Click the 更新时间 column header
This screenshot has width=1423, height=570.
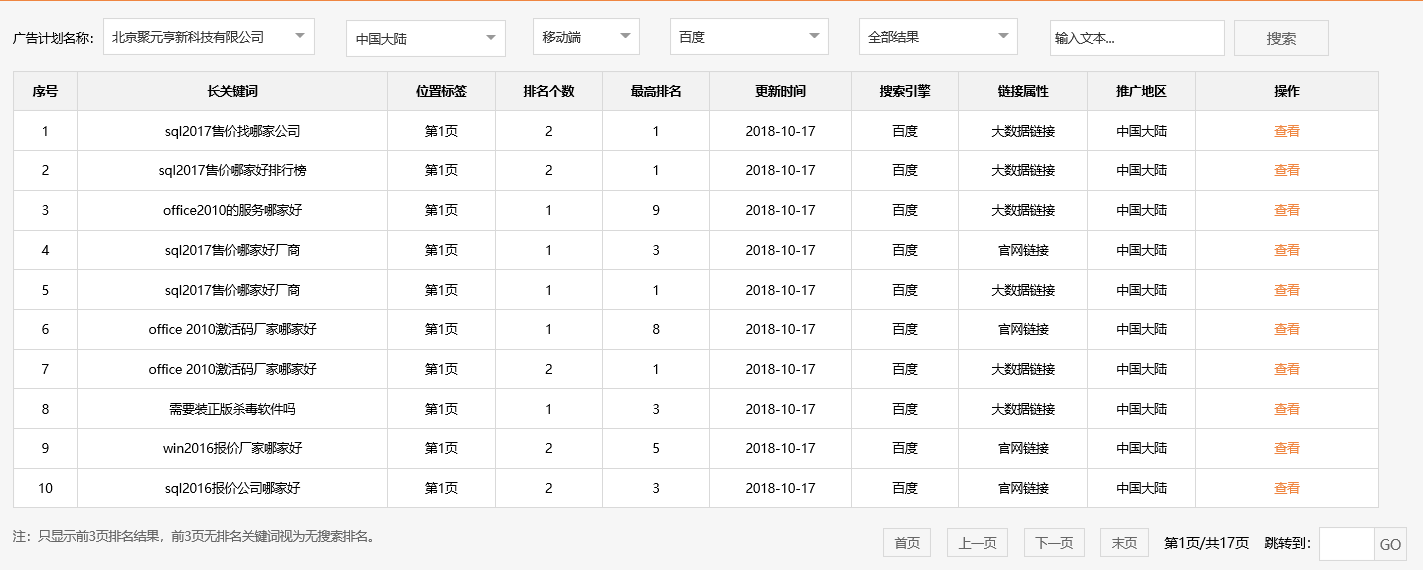pos(780,91)
